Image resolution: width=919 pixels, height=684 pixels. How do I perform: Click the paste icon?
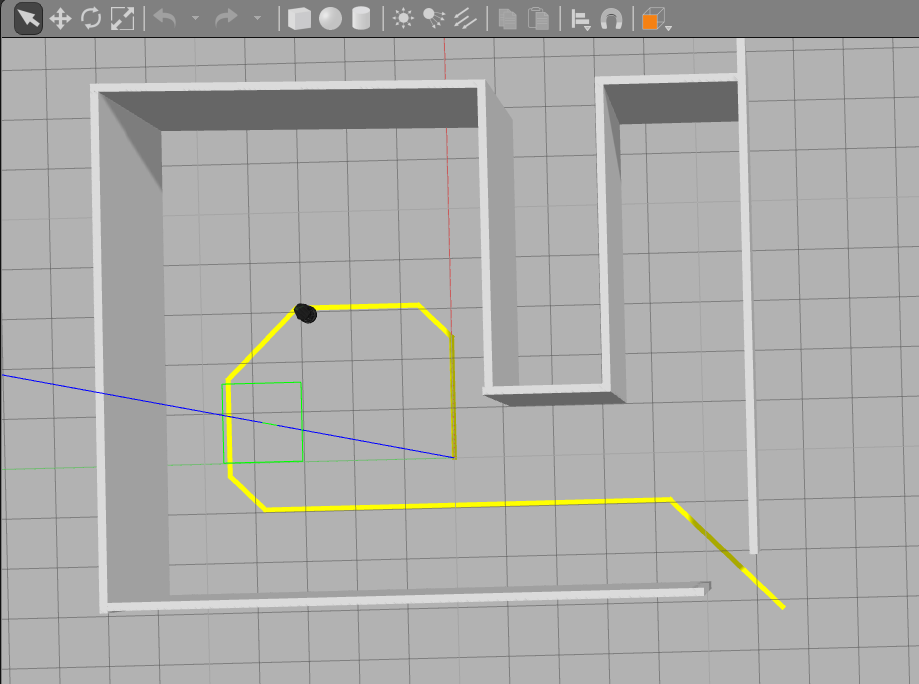tap(538, 19)
